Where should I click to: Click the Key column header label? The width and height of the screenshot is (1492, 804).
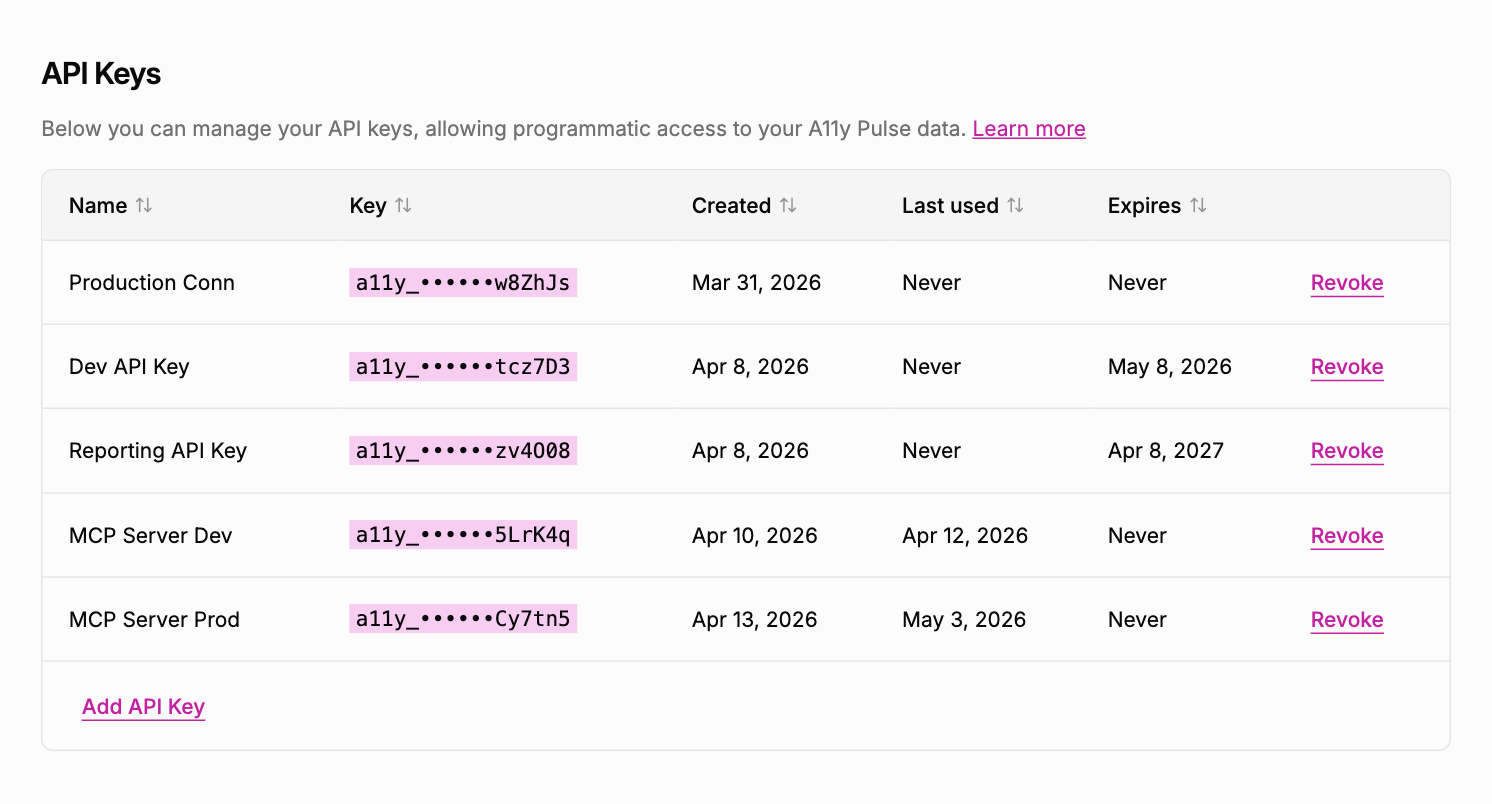(368, 205)
